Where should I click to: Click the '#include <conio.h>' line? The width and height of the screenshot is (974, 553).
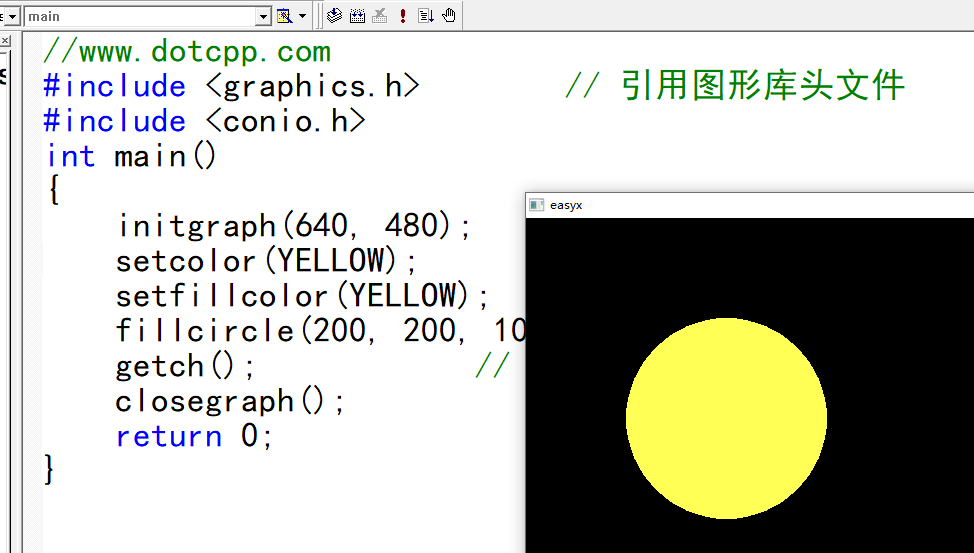pyautogui.click(x=204, y=121)
